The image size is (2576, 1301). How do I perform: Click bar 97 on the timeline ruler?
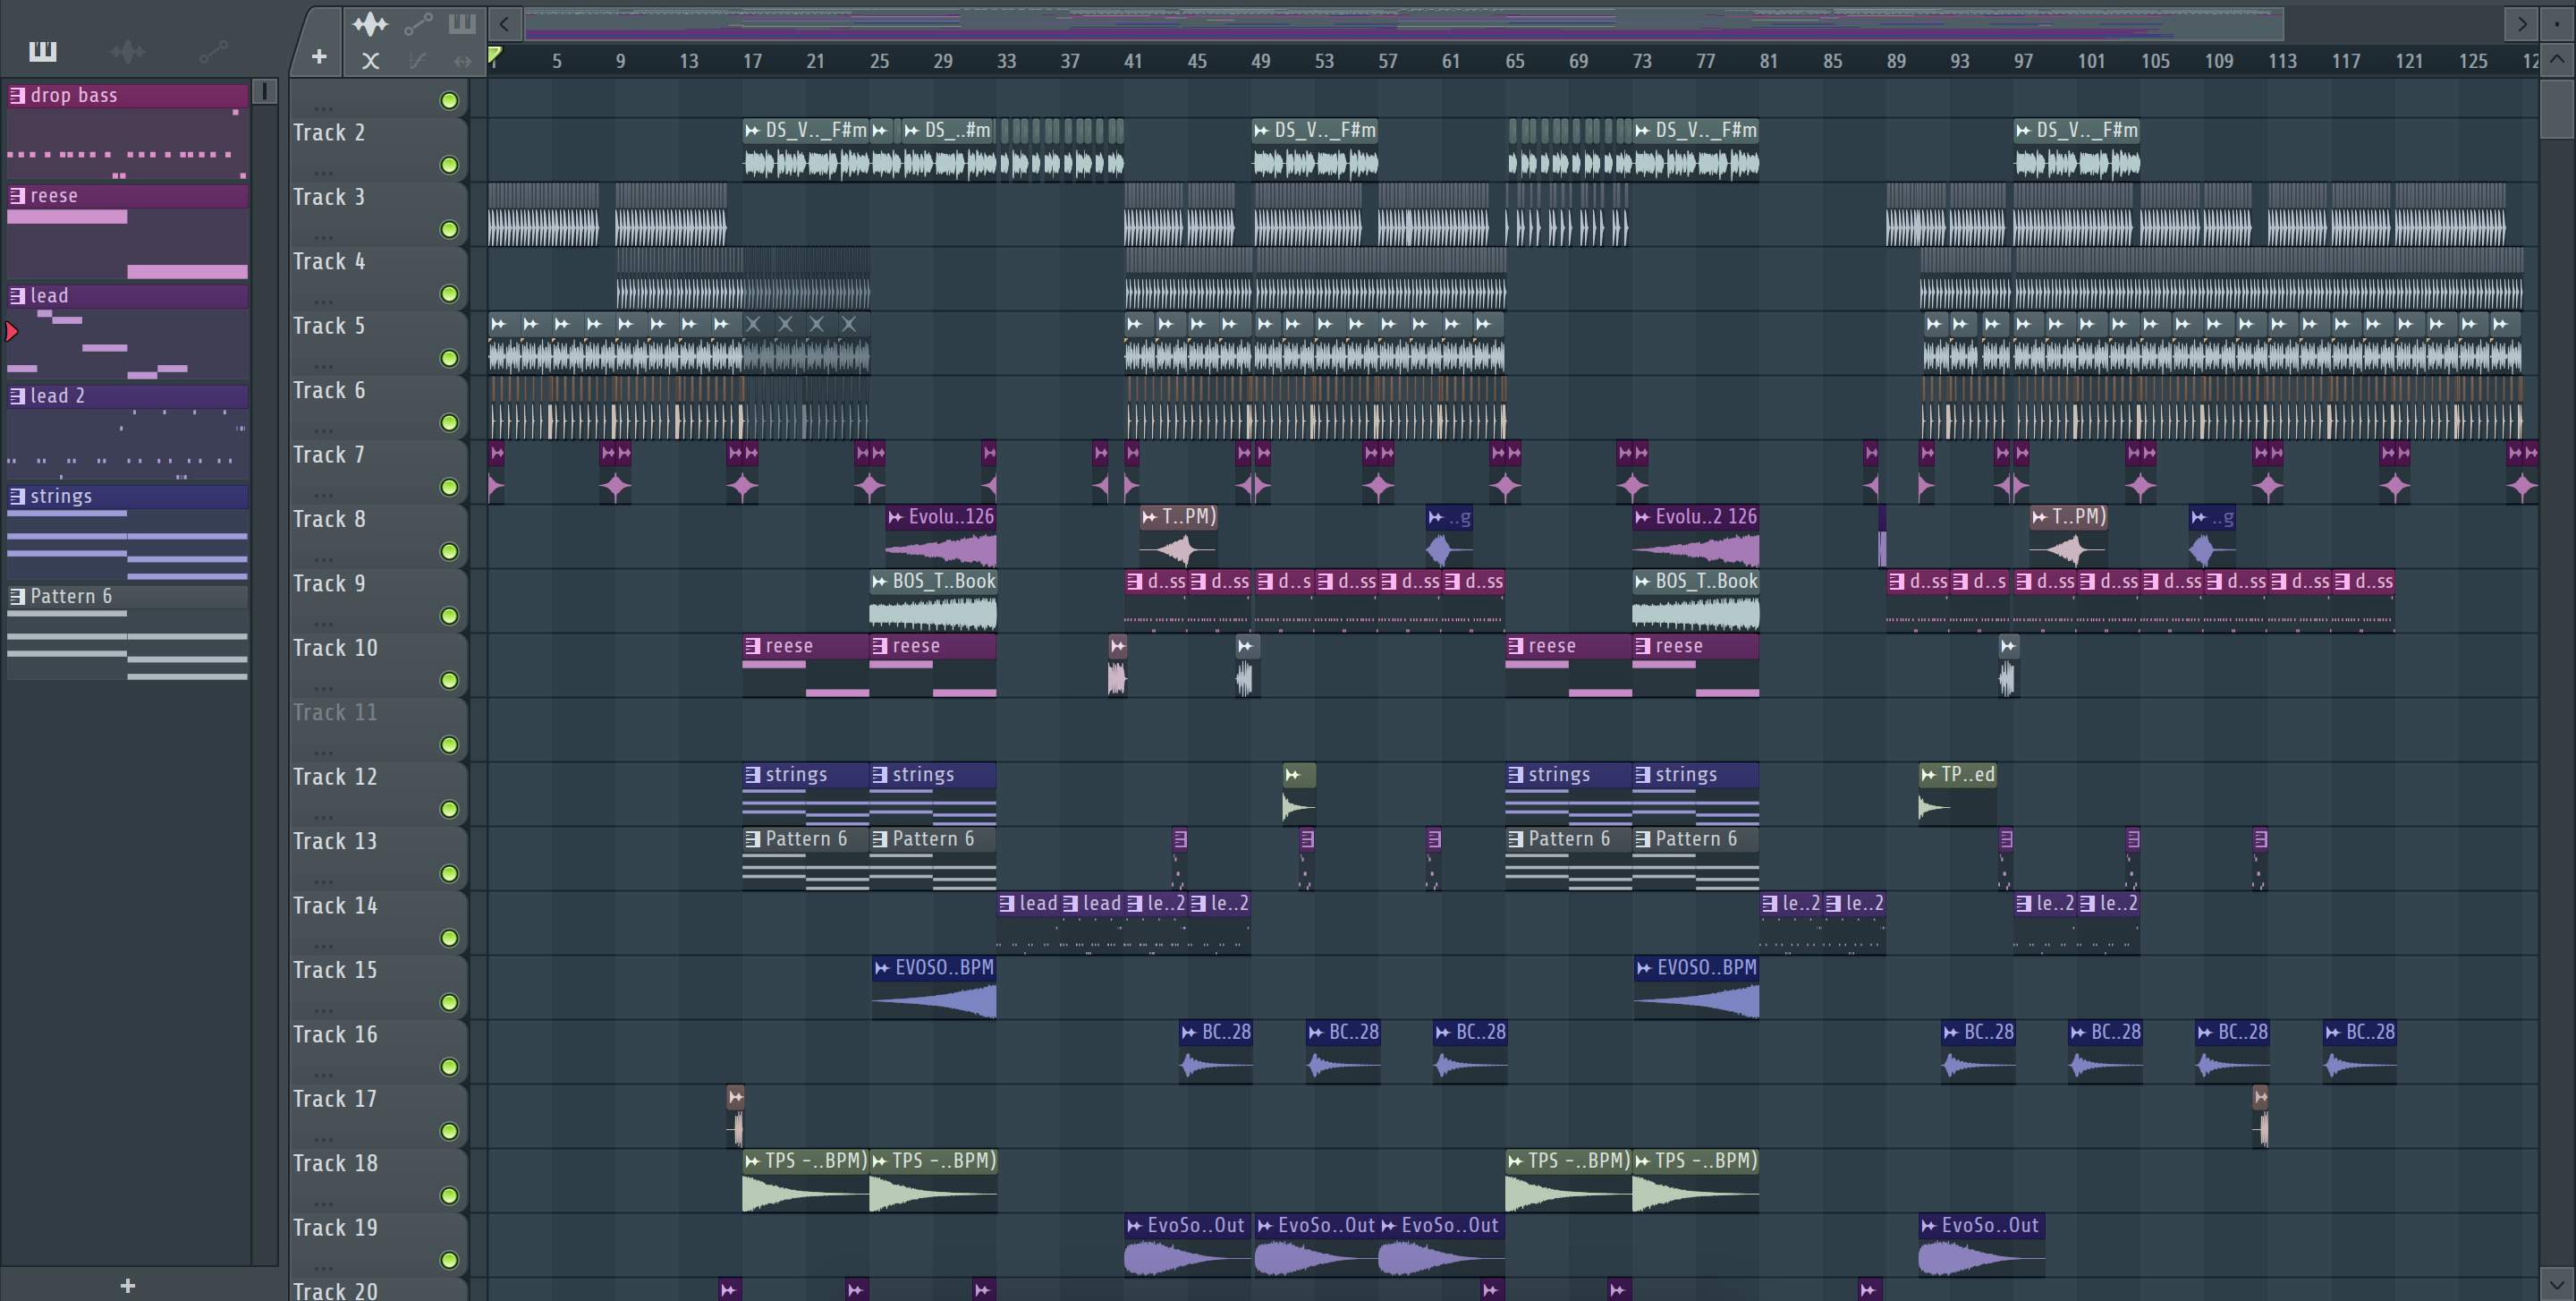pyautogui.click(x=2023, y=61)
